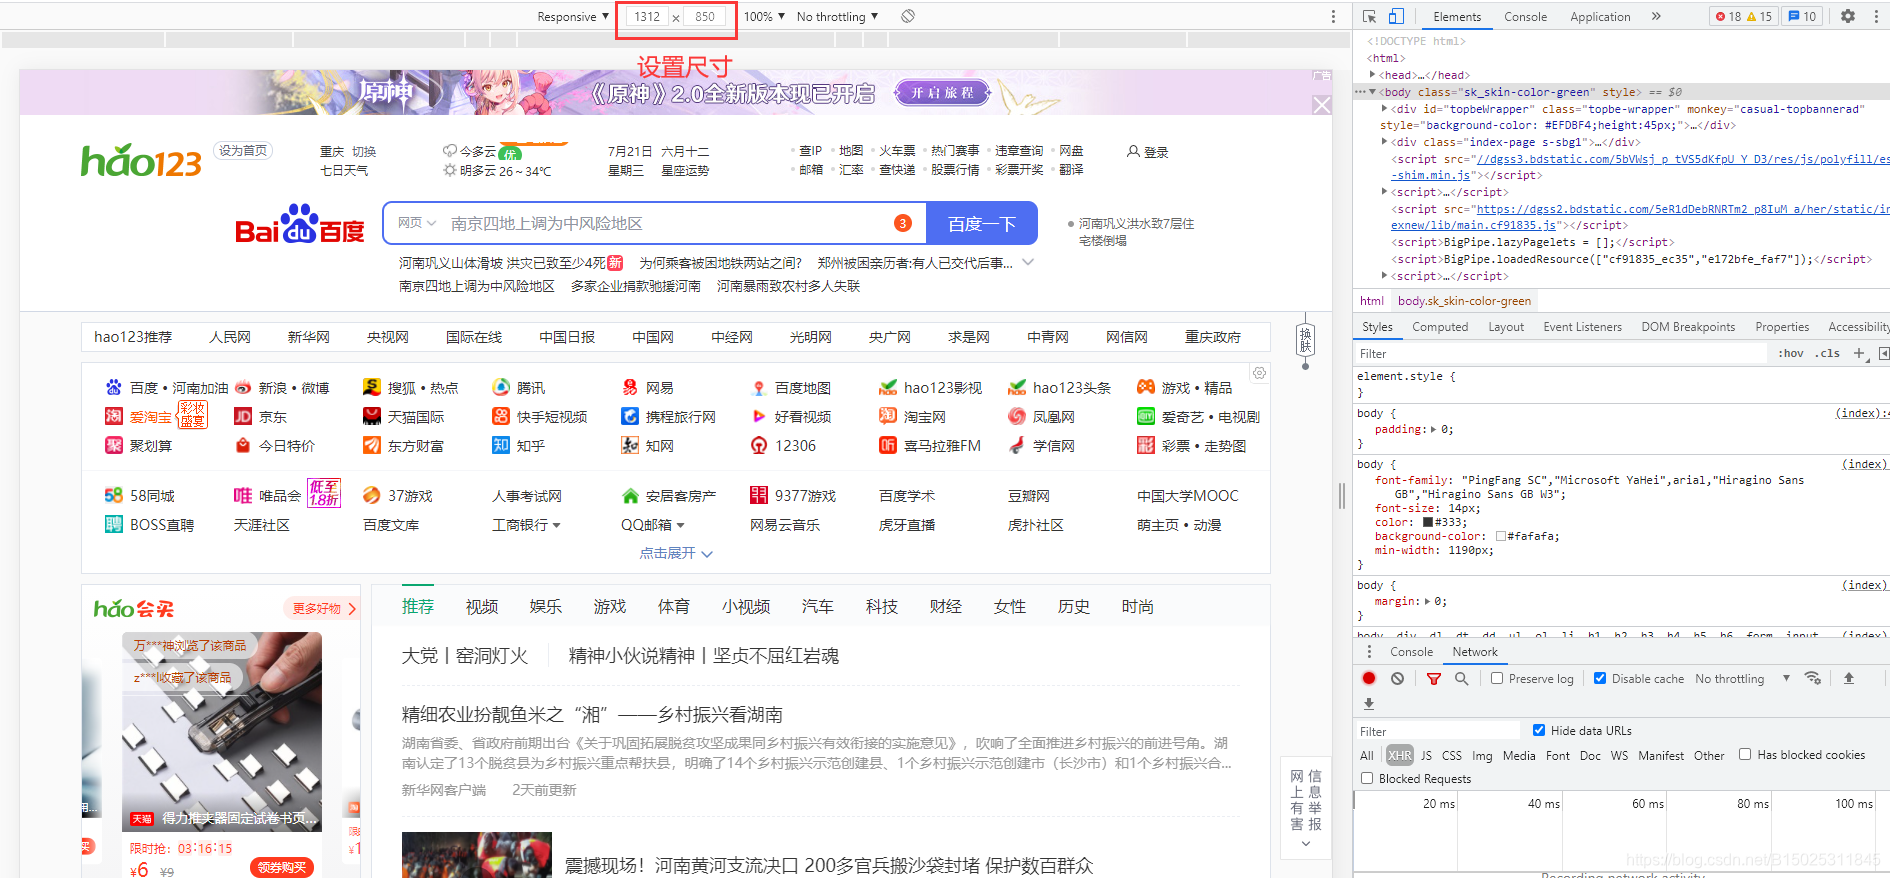Toggle the device toolbar icon
The width and height of the screenshot is (1890, 878).
coord(1396,16)
